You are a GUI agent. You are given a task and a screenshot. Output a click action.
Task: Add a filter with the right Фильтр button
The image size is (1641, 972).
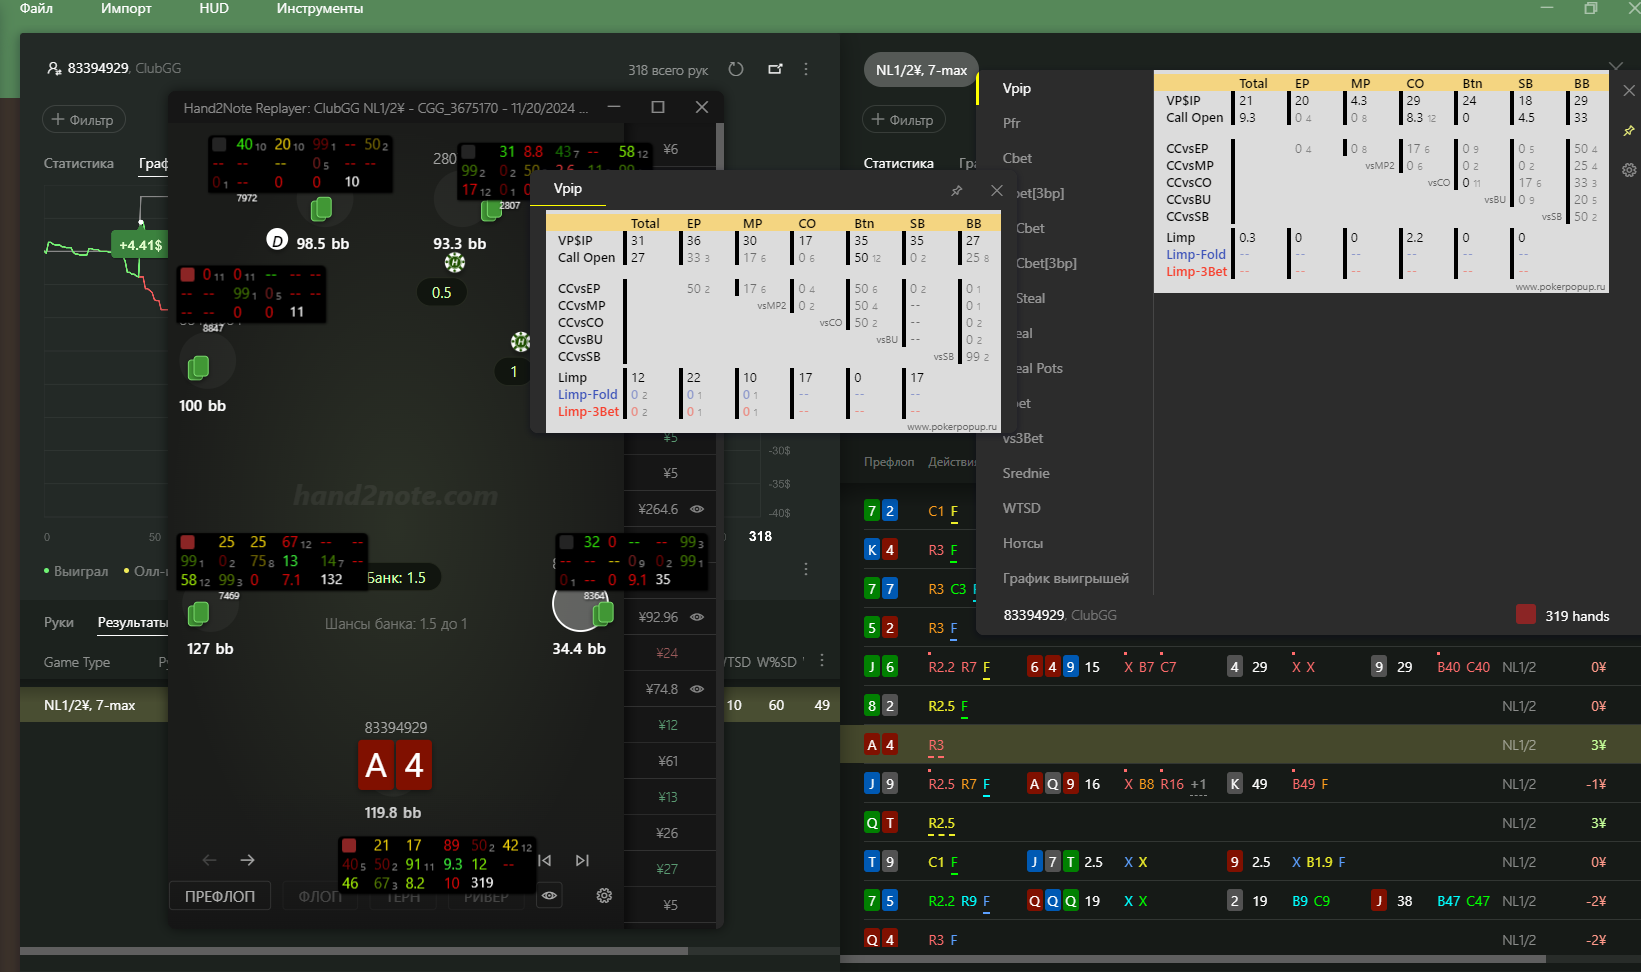(904, 120)
